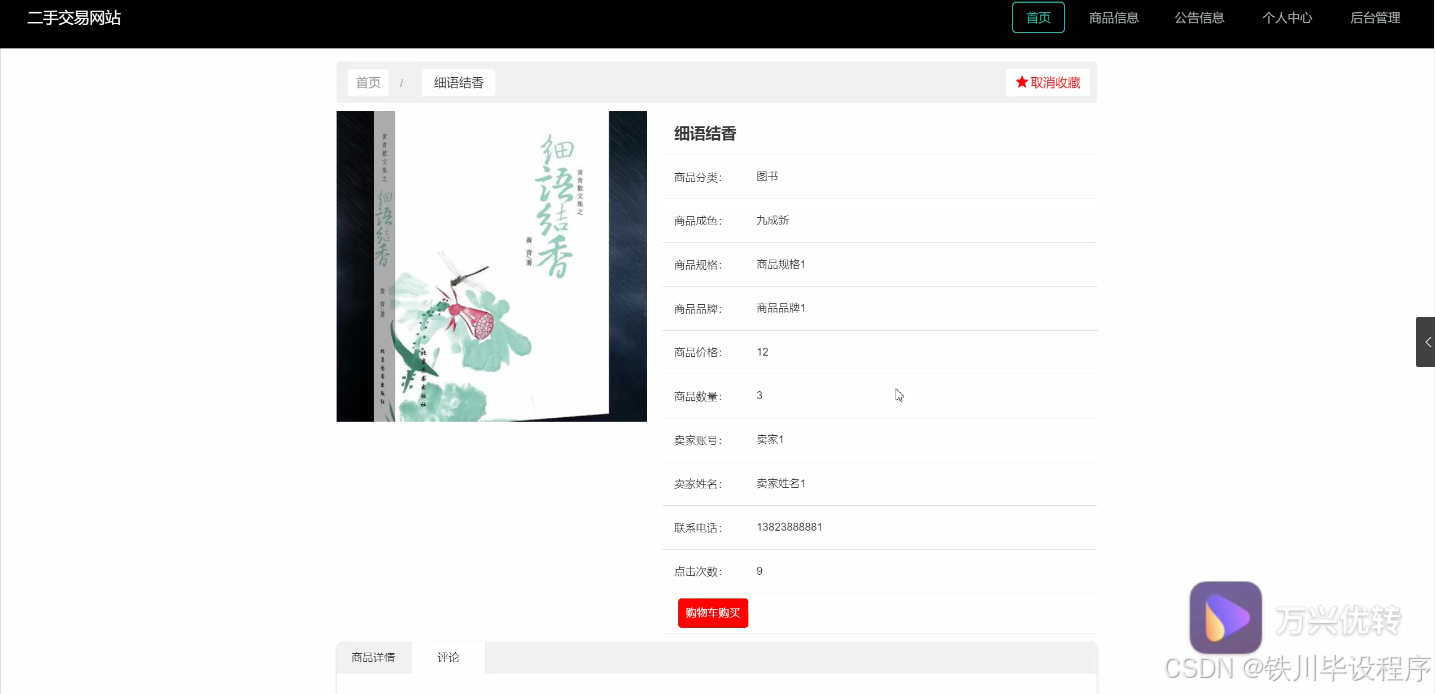Viewport: 1435px width, 694px height.
Task: Click the 细语结香 breadcrumb item
Action: pos(458,82)
